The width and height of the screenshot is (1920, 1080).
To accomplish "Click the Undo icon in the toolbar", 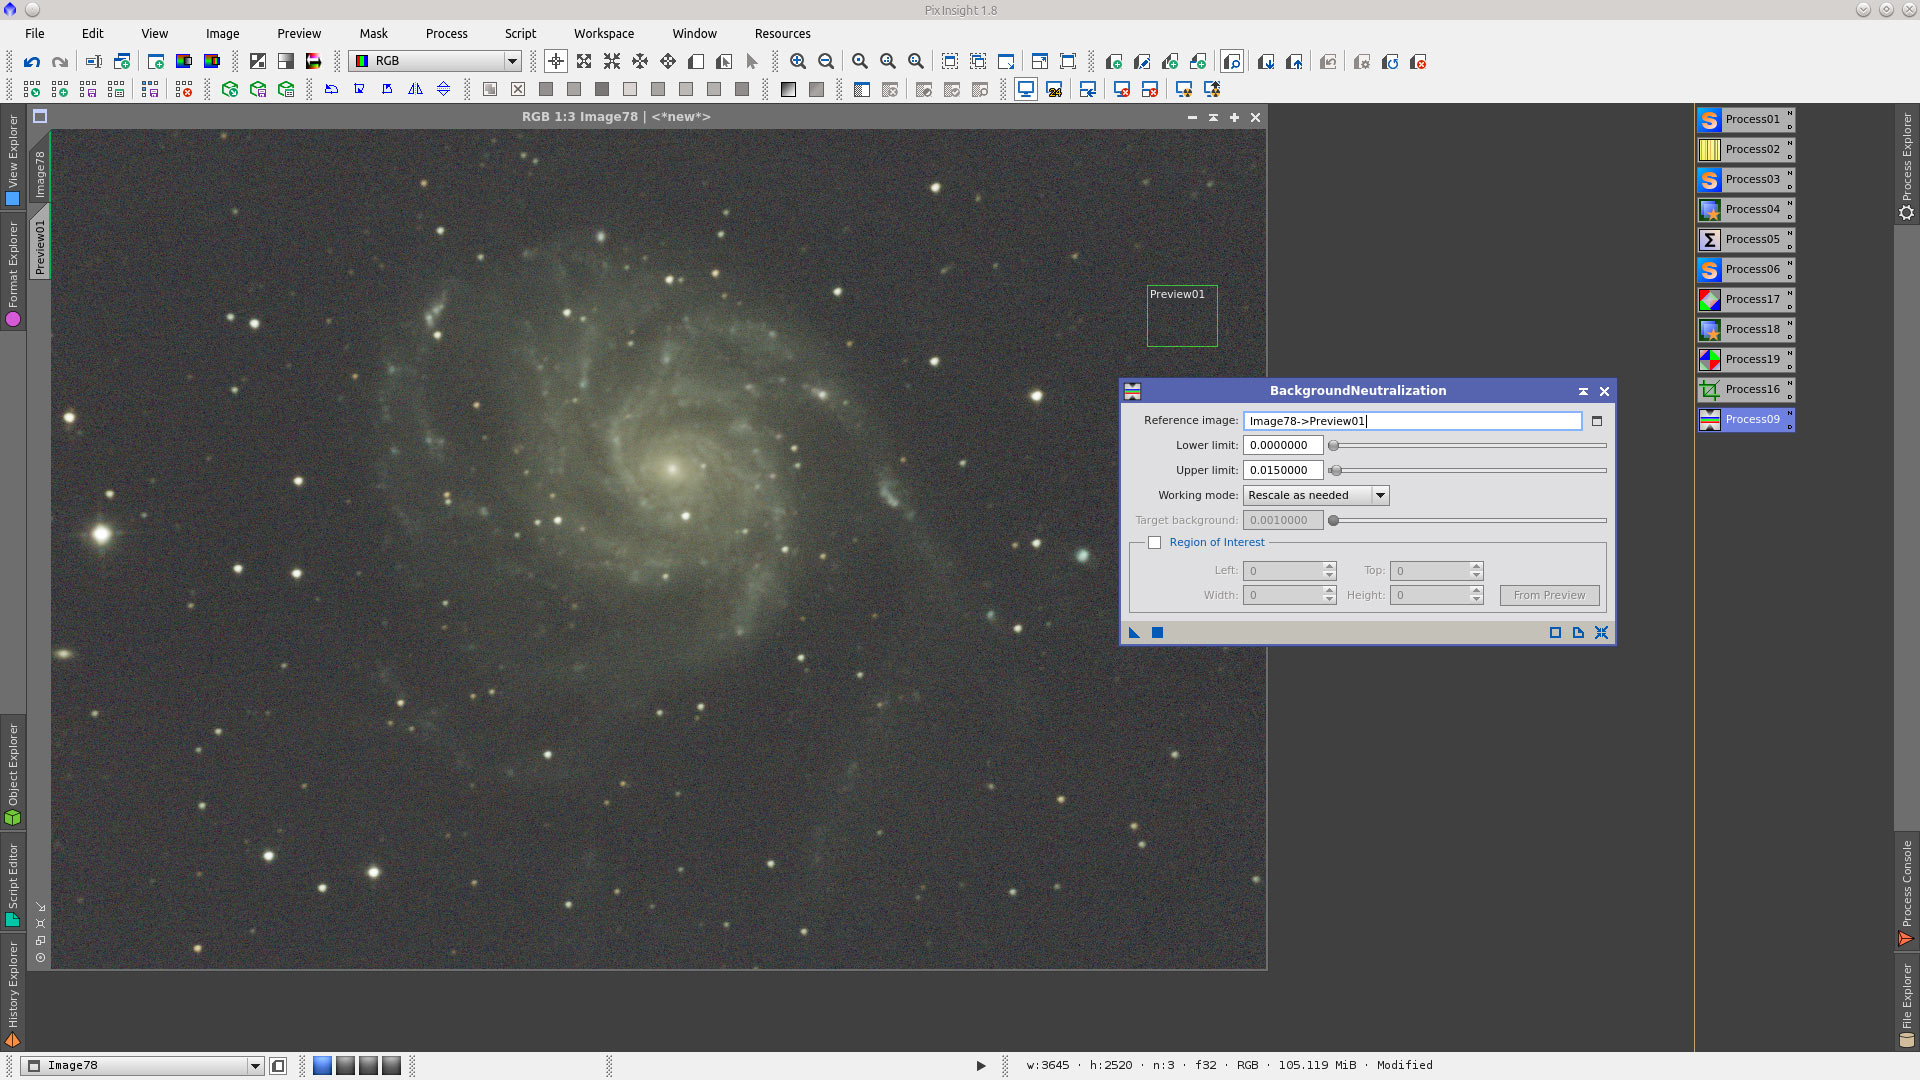I will point(32,61).
